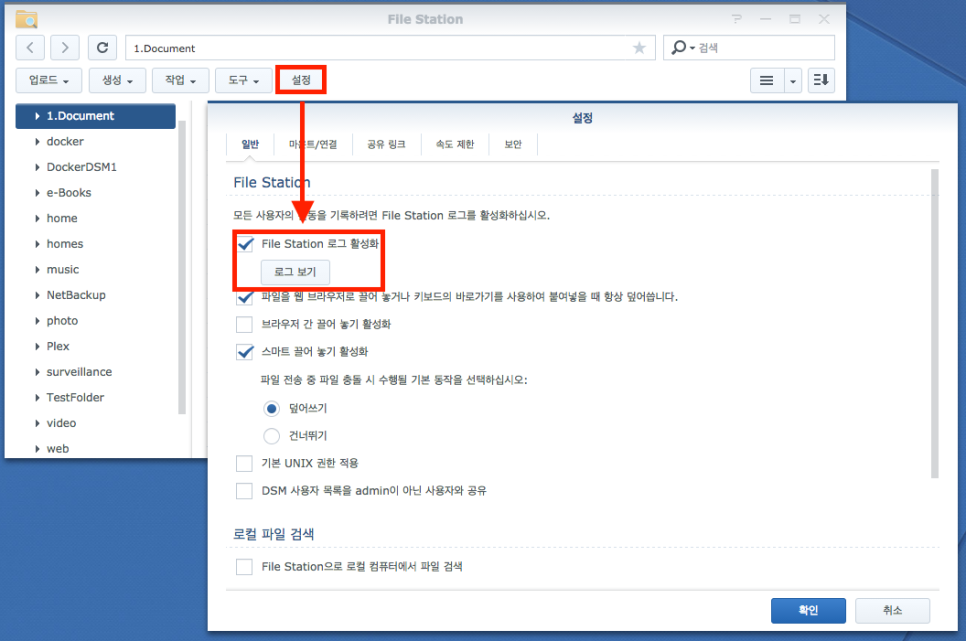Select the web folder

pyautogui.click(x=58, y=449)
